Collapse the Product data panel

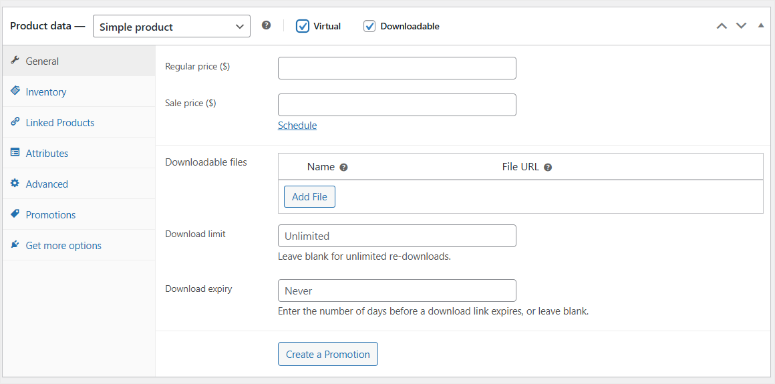pos(761,26)
